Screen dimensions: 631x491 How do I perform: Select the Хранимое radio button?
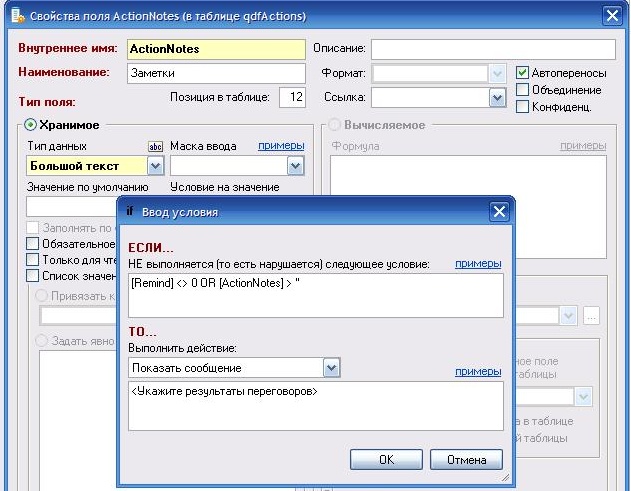click(30, 125)
